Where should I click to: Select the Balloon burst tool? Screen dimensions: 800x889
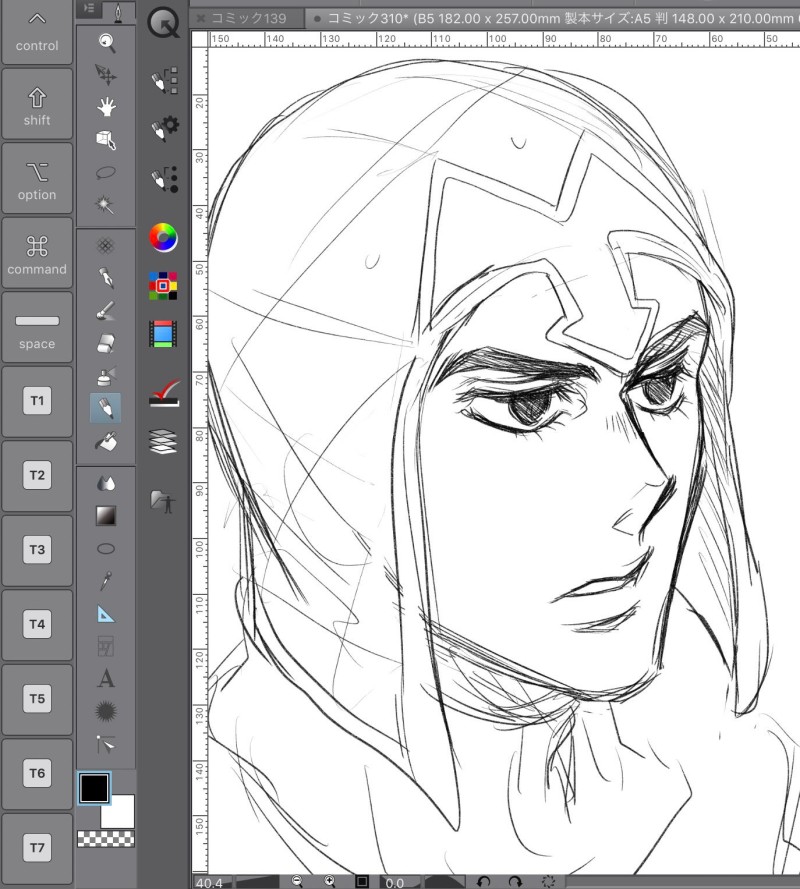(106, 711)
